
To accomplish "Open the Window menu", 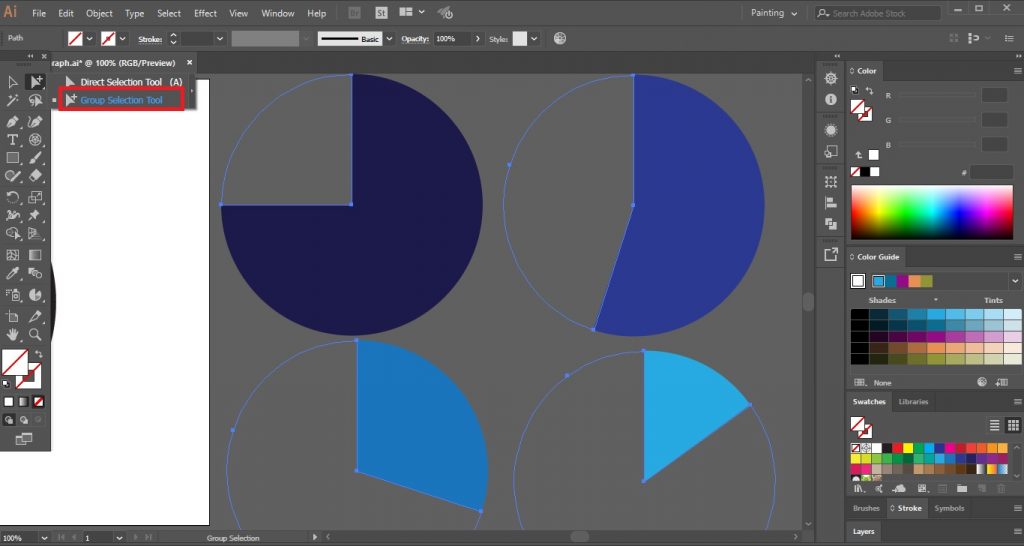I will click(x=278, y=13).
